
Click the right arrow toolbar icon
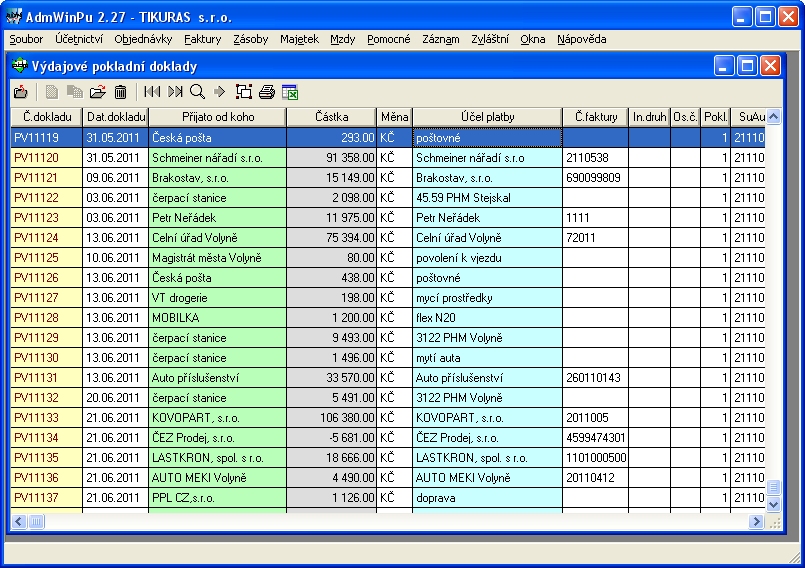220,92
